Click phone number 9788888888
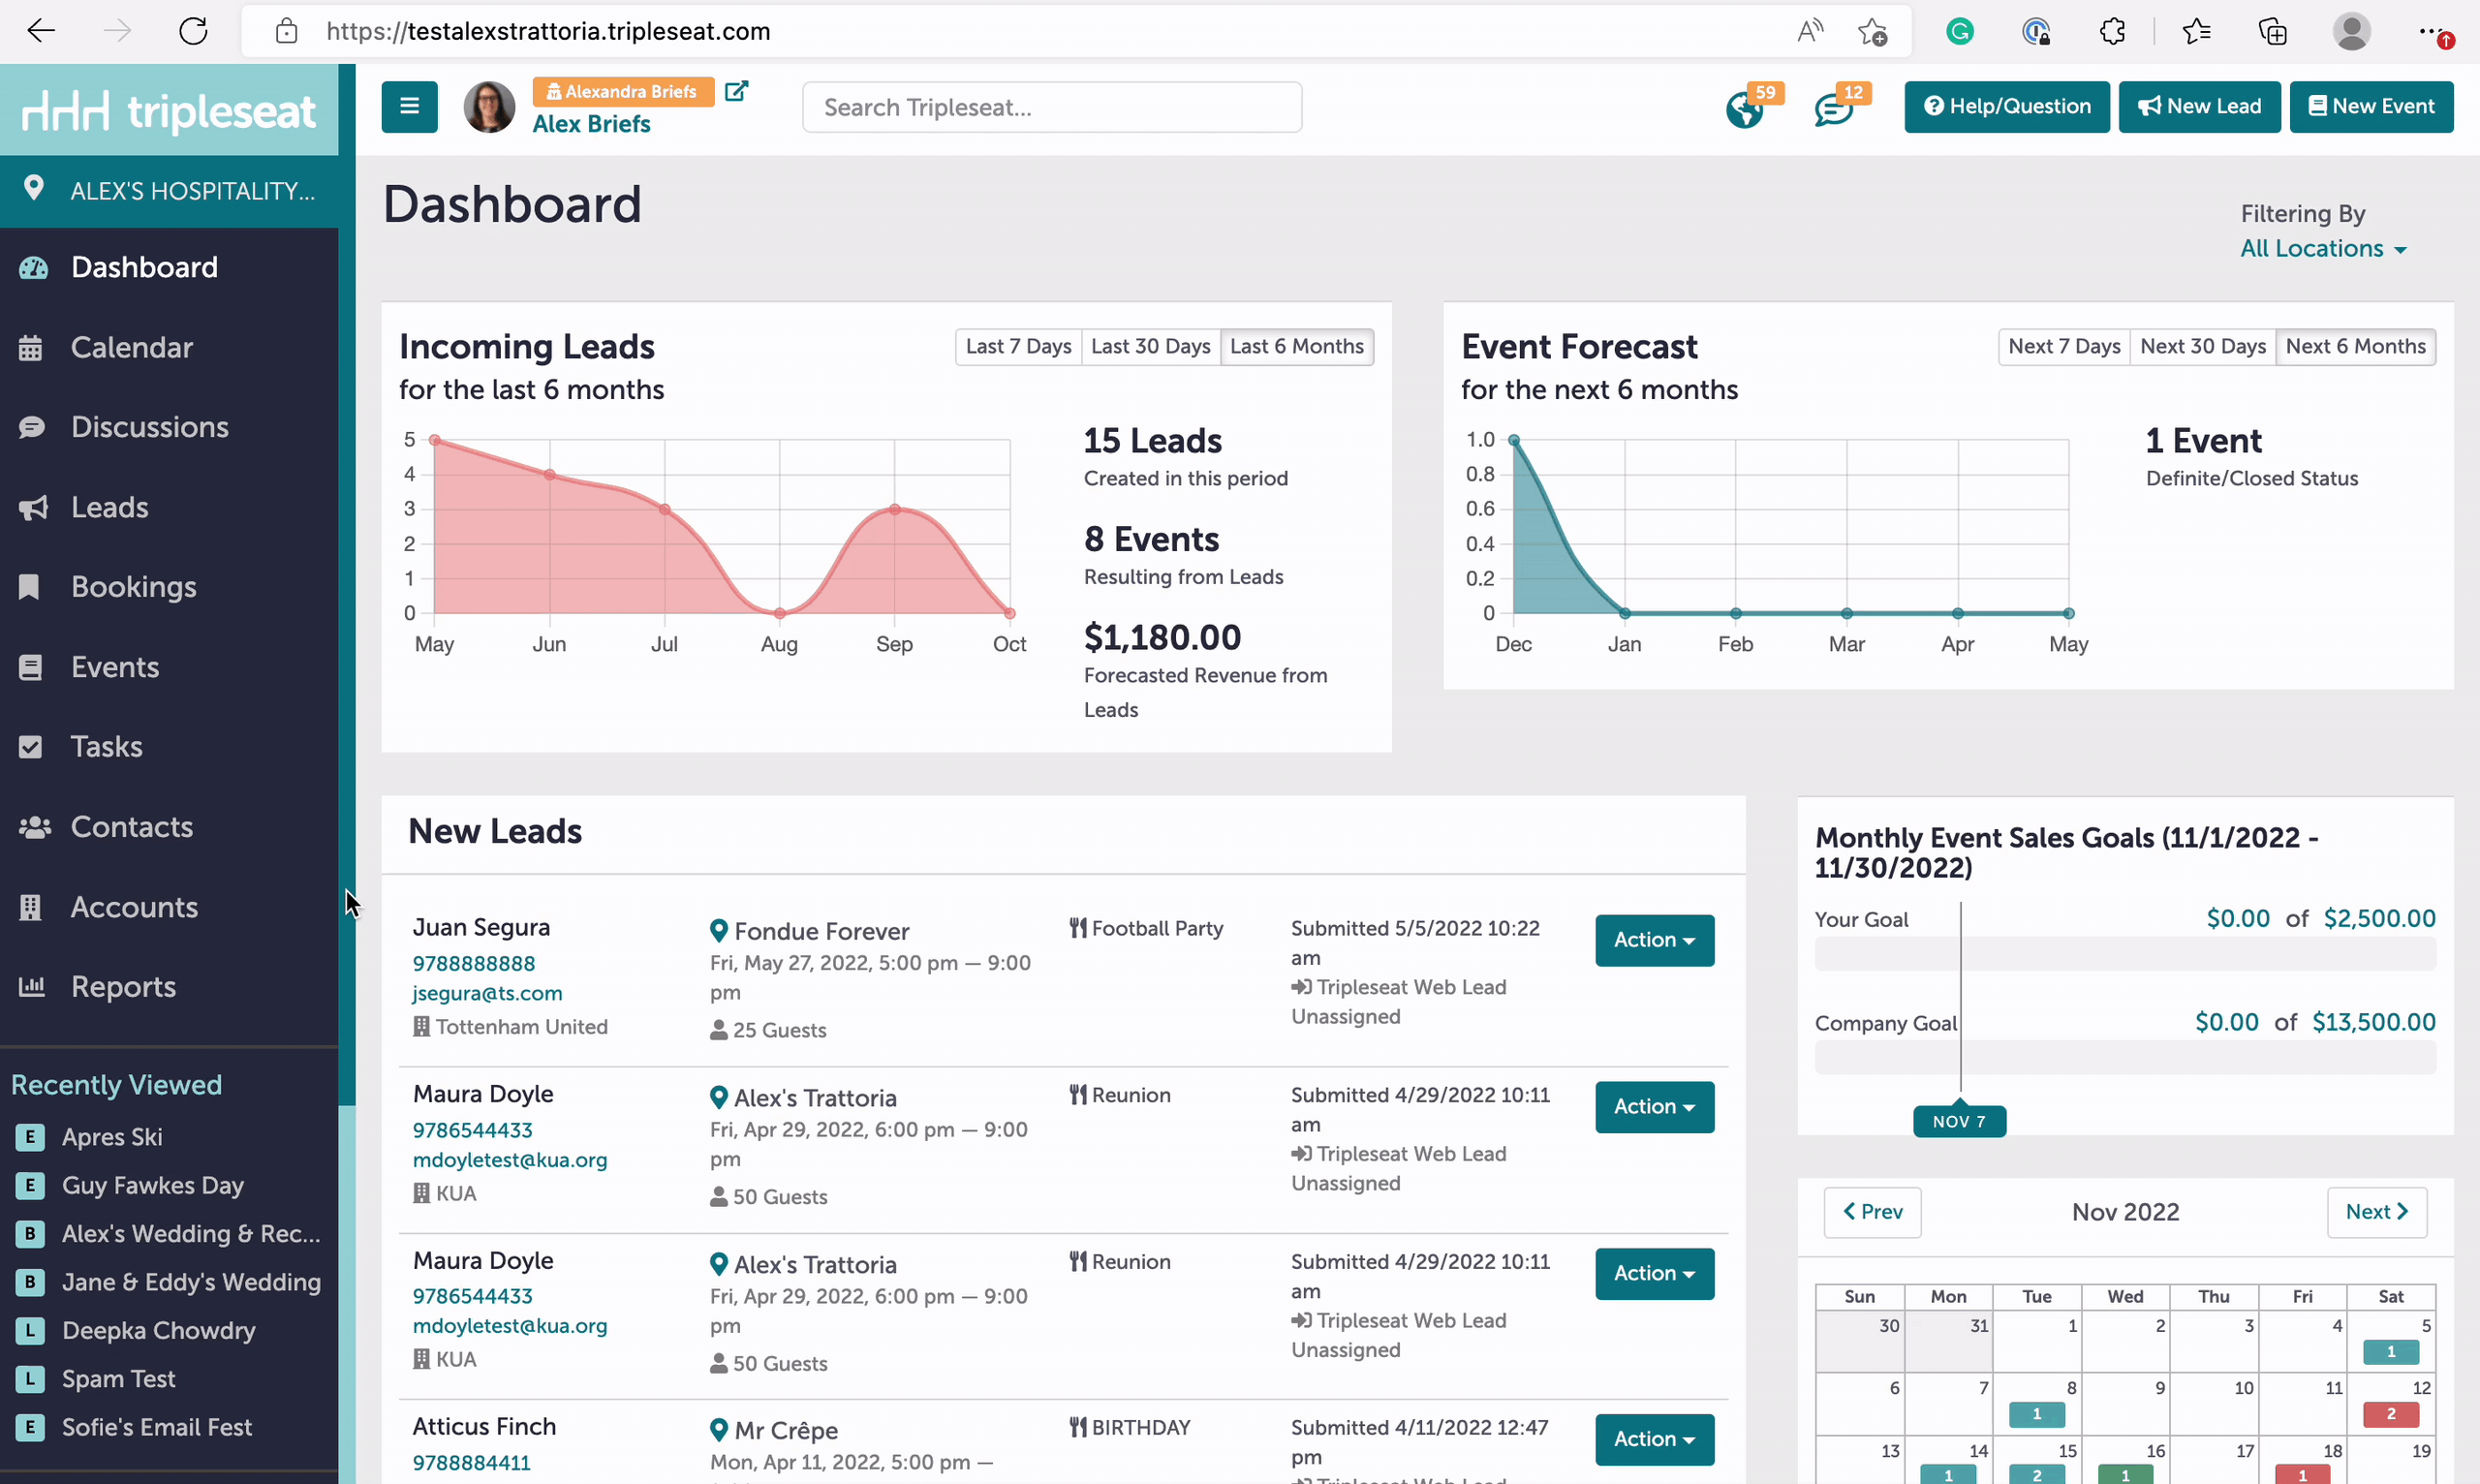 (474, 964)
